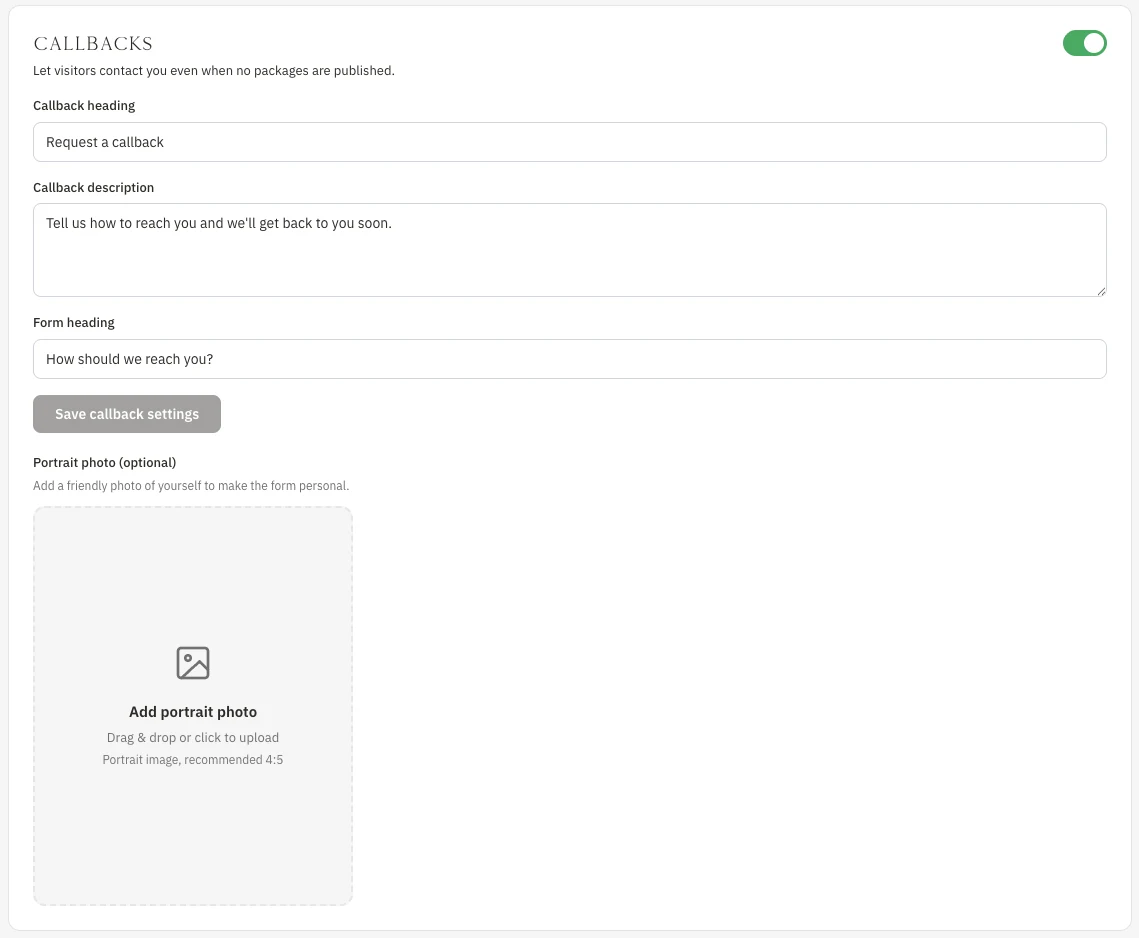
Task: Click the 'Callback heading' field label
Action: [84, 105]
